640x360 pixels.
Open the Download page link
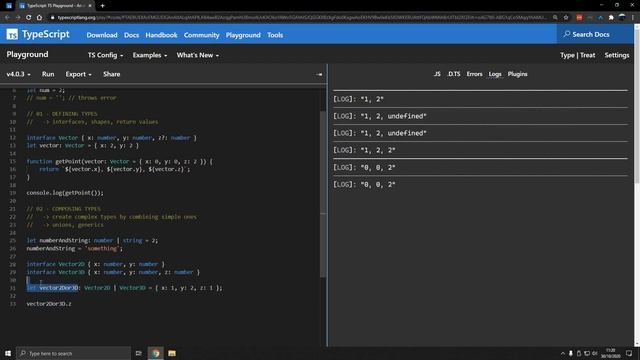[x=102, y=35]
